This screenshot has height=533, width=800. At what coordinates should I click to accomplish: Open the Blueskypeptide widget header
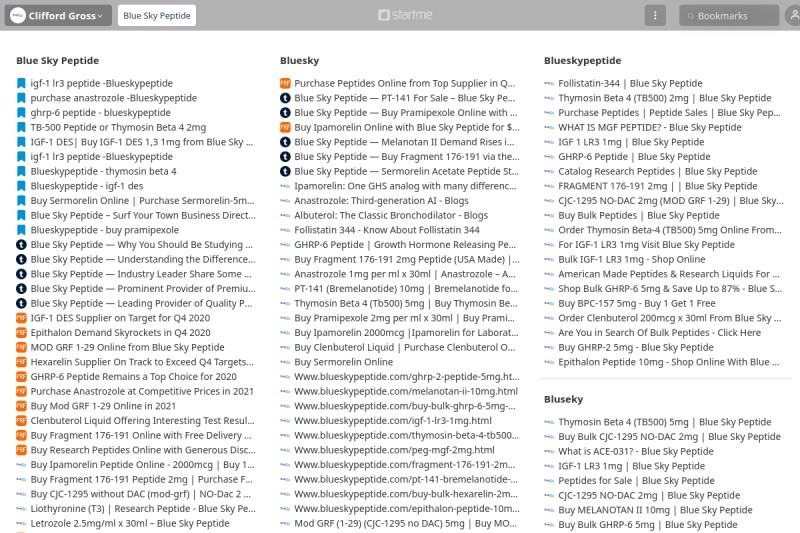[x=583, y=61]
